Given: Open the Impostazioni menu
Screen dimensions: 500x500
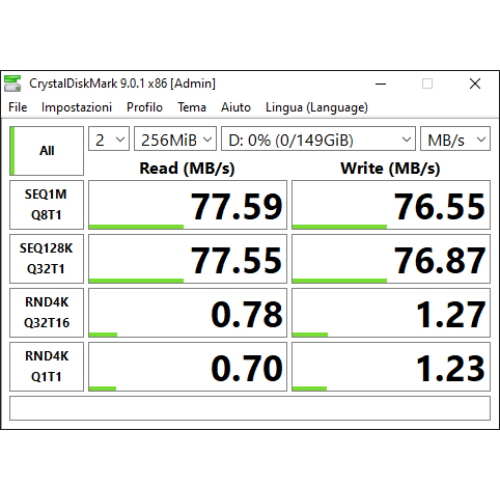Looking at the screenshot, I should coord(76,107).
